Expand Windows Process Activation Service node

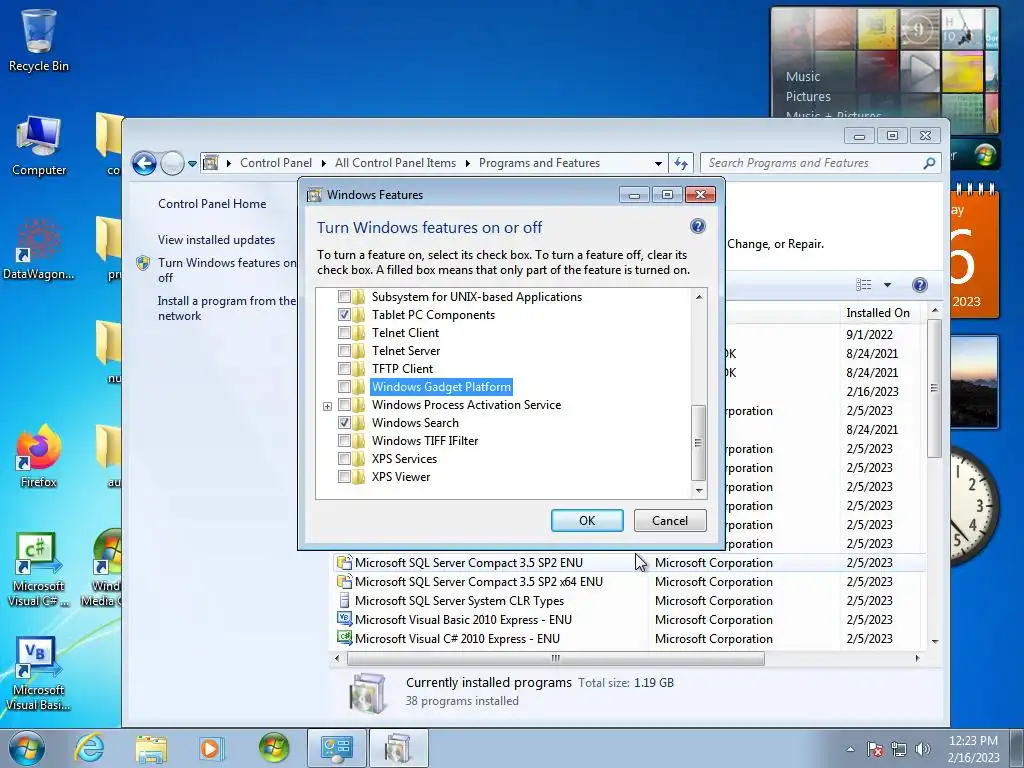(x=327, y=406)
